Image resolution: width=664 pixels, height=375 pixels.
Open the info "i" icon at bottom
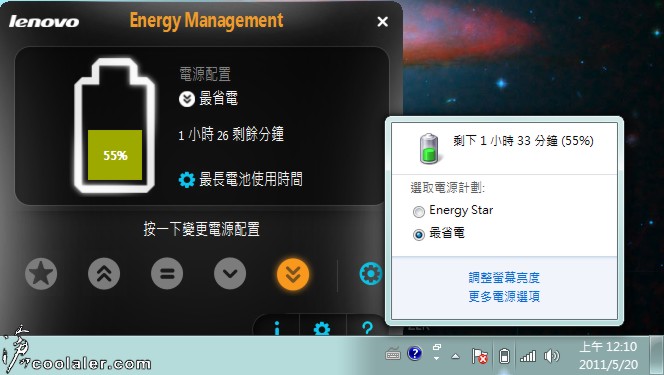point(277,328)
